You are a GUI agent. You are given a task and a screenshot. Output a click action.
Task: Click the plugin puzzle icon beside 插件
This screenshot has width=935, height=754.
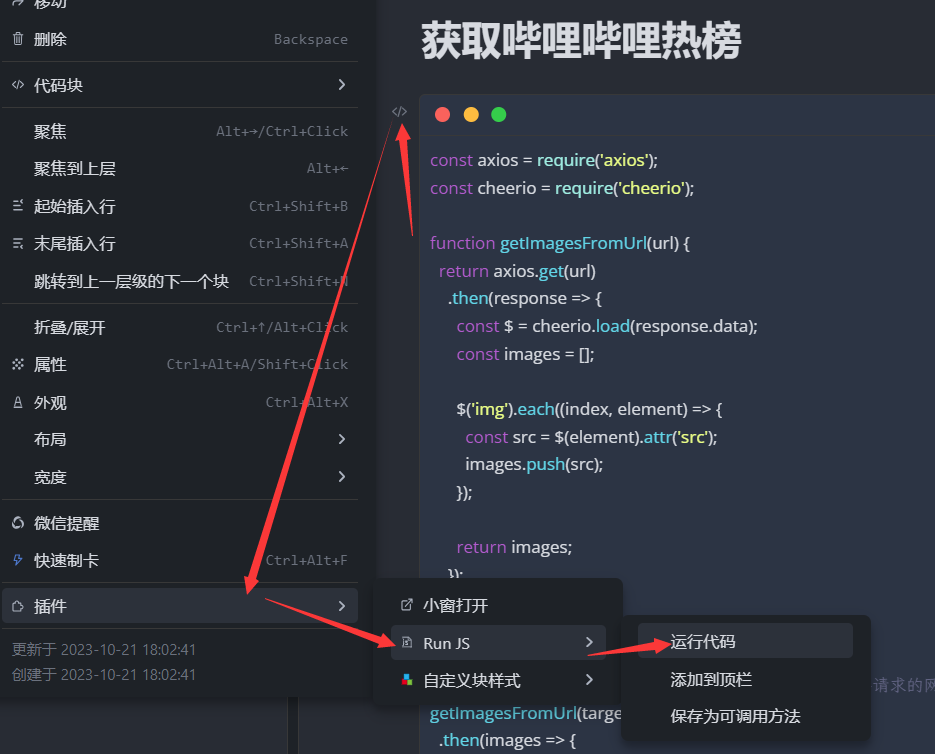click(18, 606)
